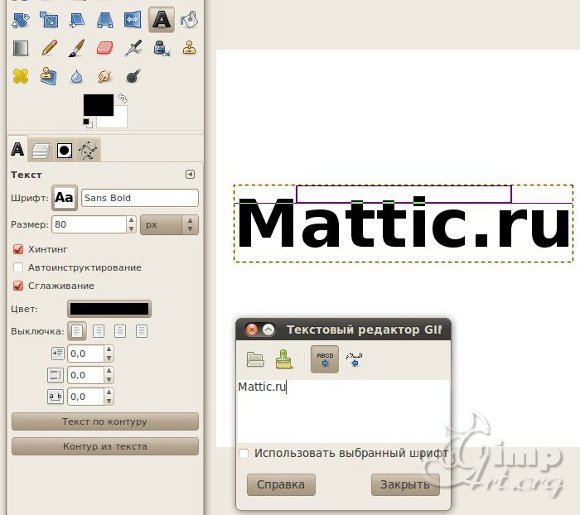580x515 pixels.
Task: Select the Clone stamp tool
Action: 189,48
